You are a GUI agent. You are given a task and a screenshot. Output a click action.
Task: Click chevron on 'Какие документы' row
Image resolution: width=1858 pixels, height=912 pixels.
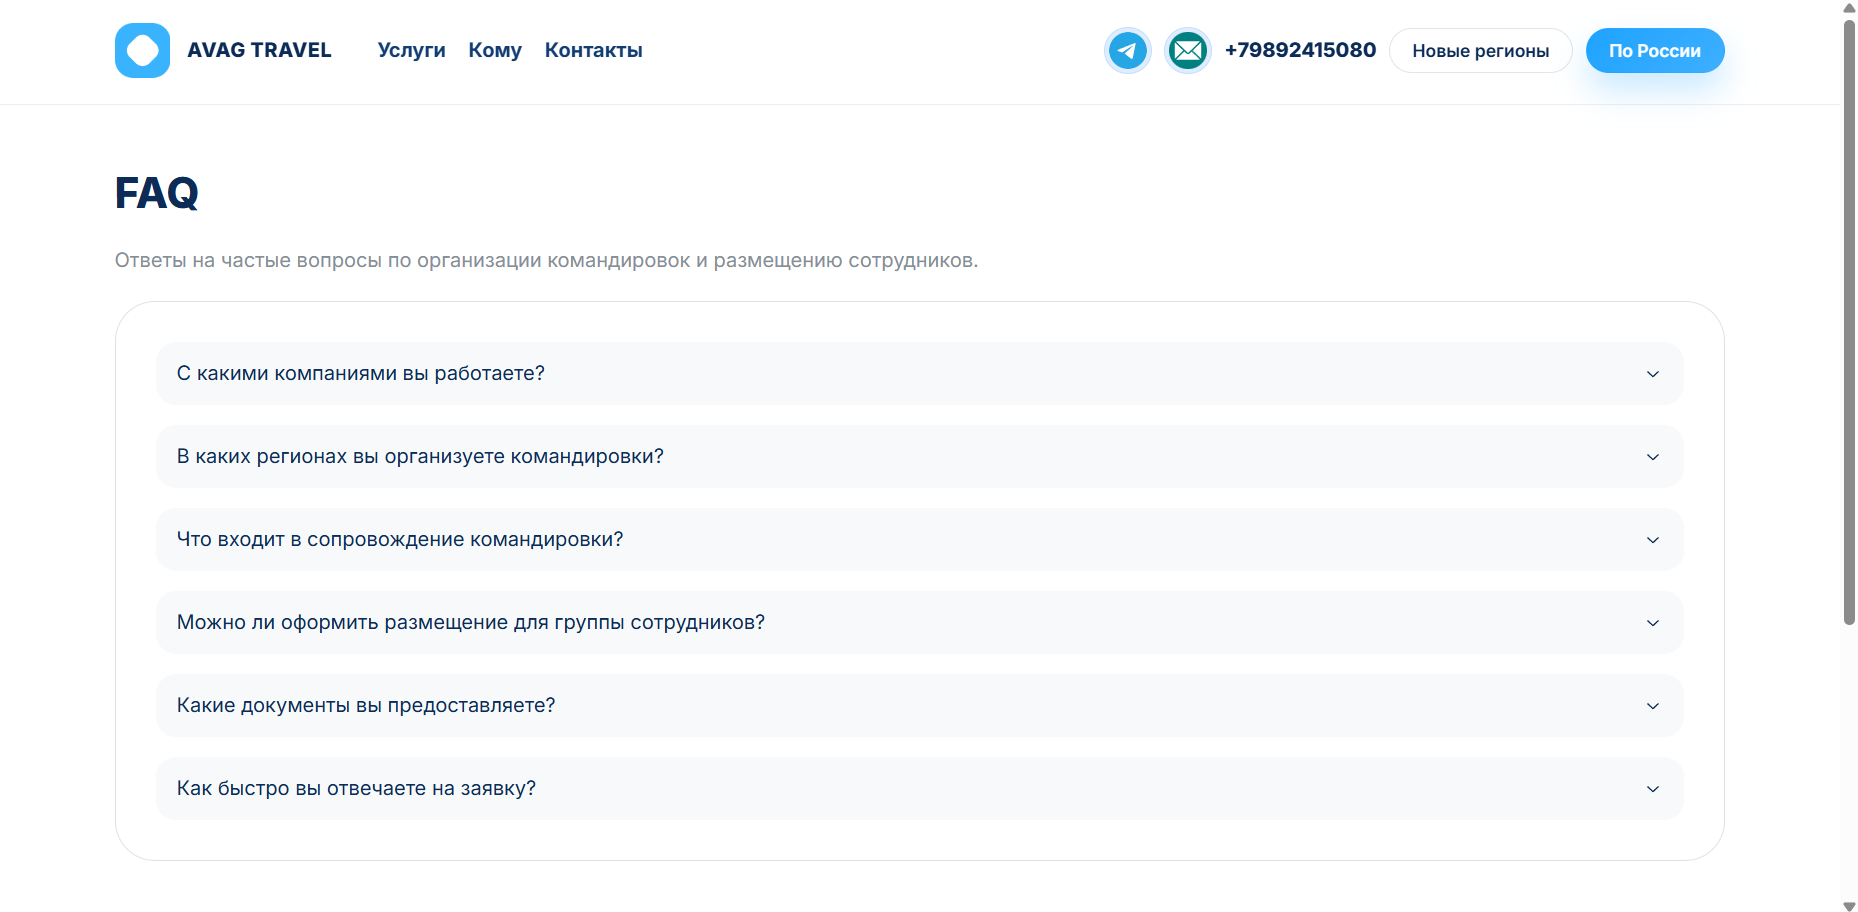pos(1652,706)
